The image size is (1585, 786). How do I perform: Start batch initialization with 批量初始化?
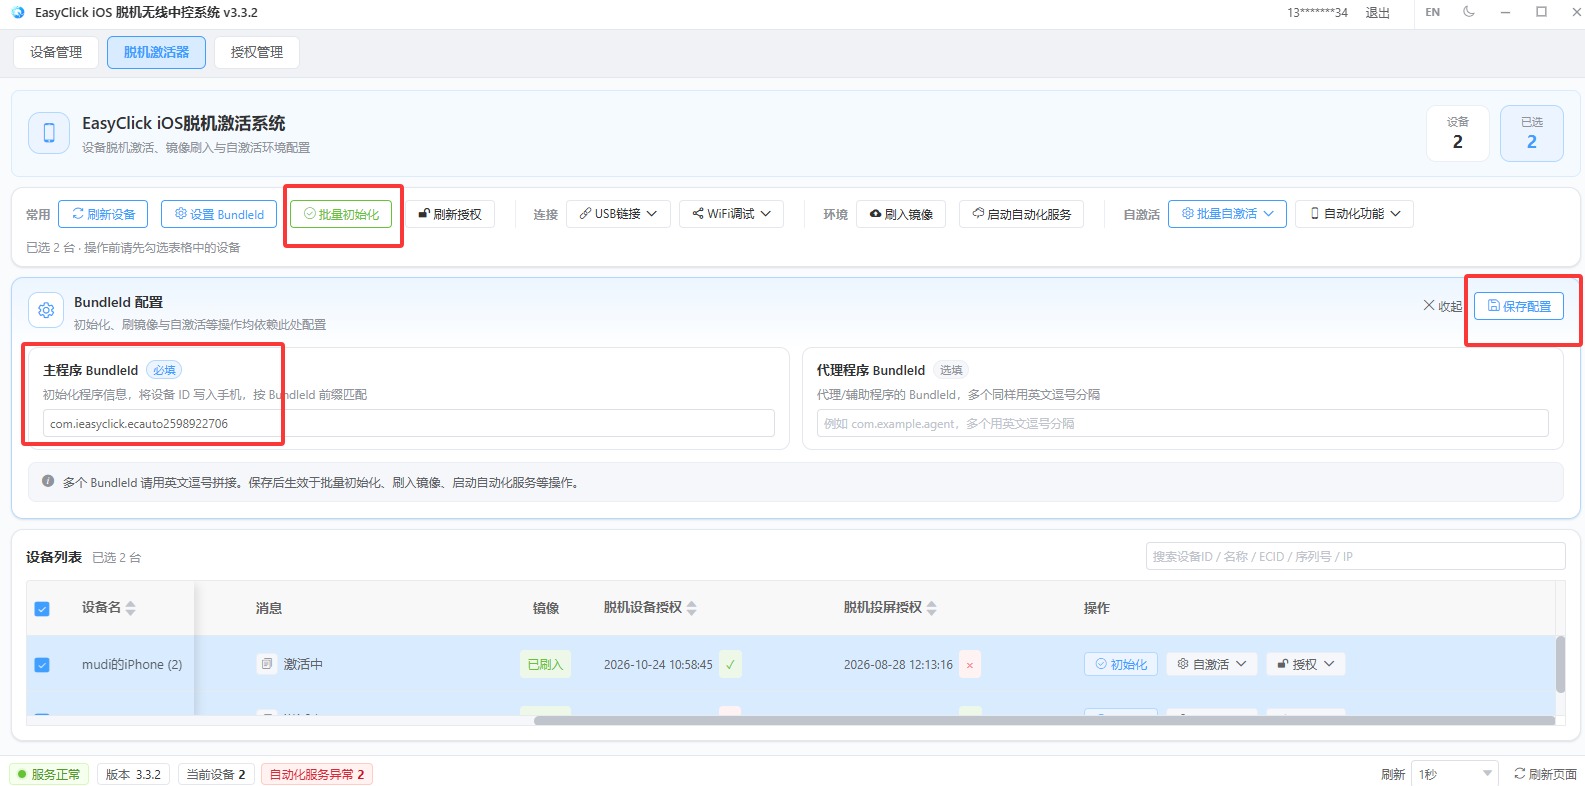[x=341, y=214]
